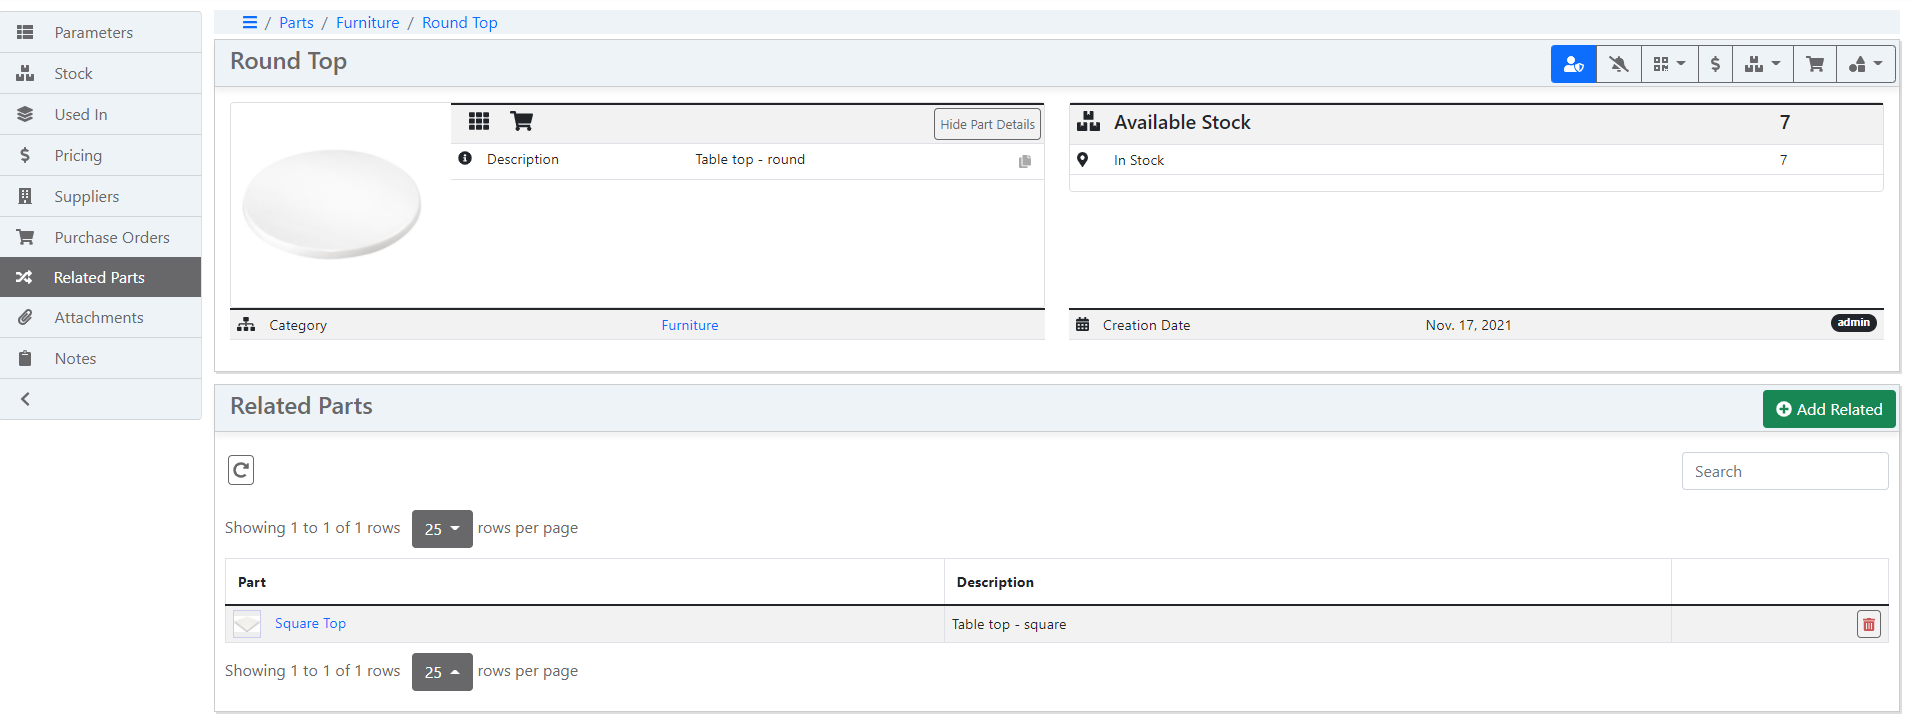Delete the Square Top related part
The height and width of the screenshot is (727, 1911).
1868,624
